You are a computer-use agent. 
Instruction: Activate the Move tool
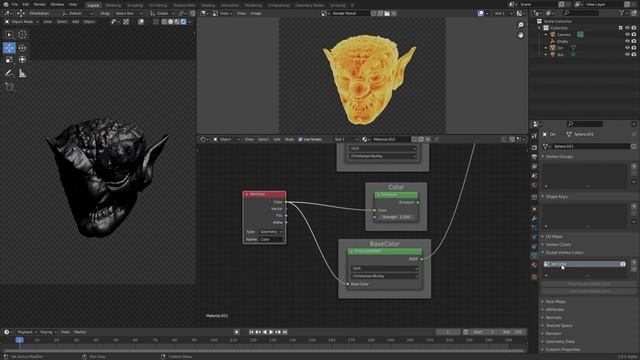(9, 48)
